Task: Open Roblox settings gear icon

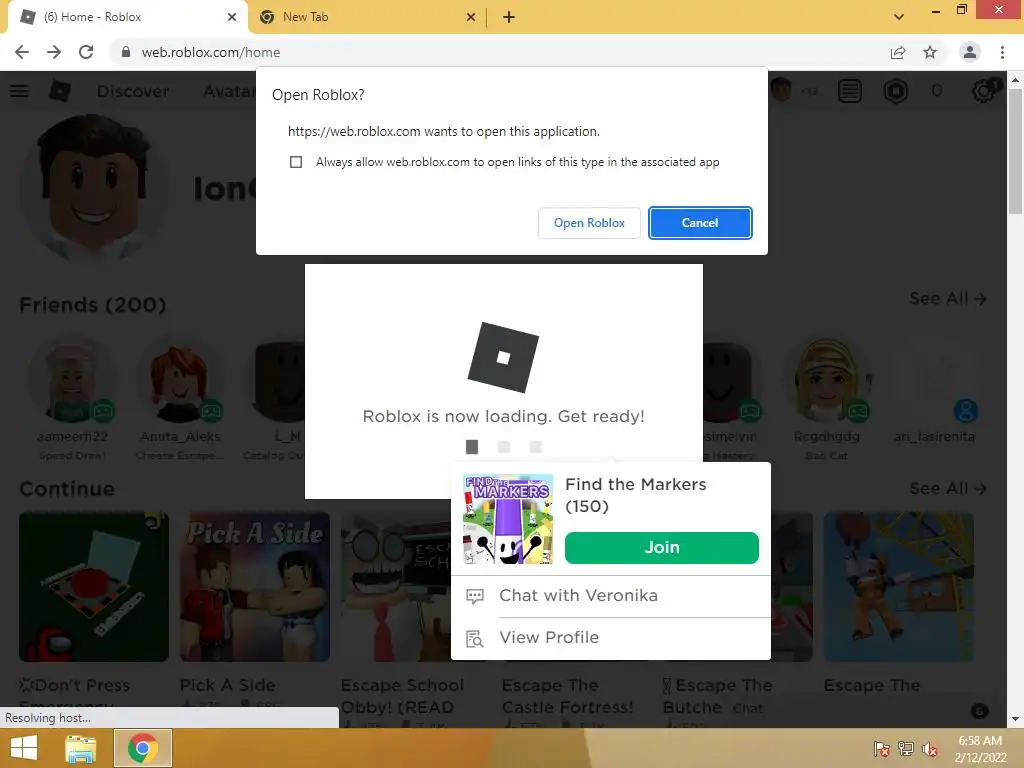Action: tap(984, 91)
